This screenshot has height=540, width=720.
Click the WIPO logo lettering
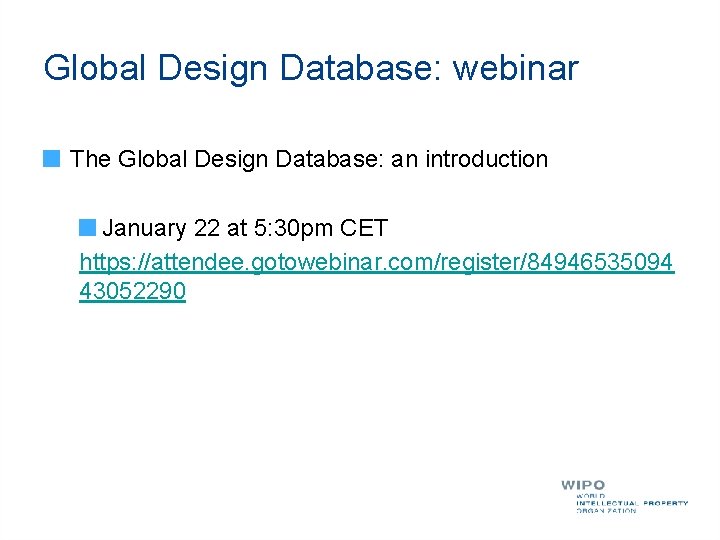(x=583, y=485)
